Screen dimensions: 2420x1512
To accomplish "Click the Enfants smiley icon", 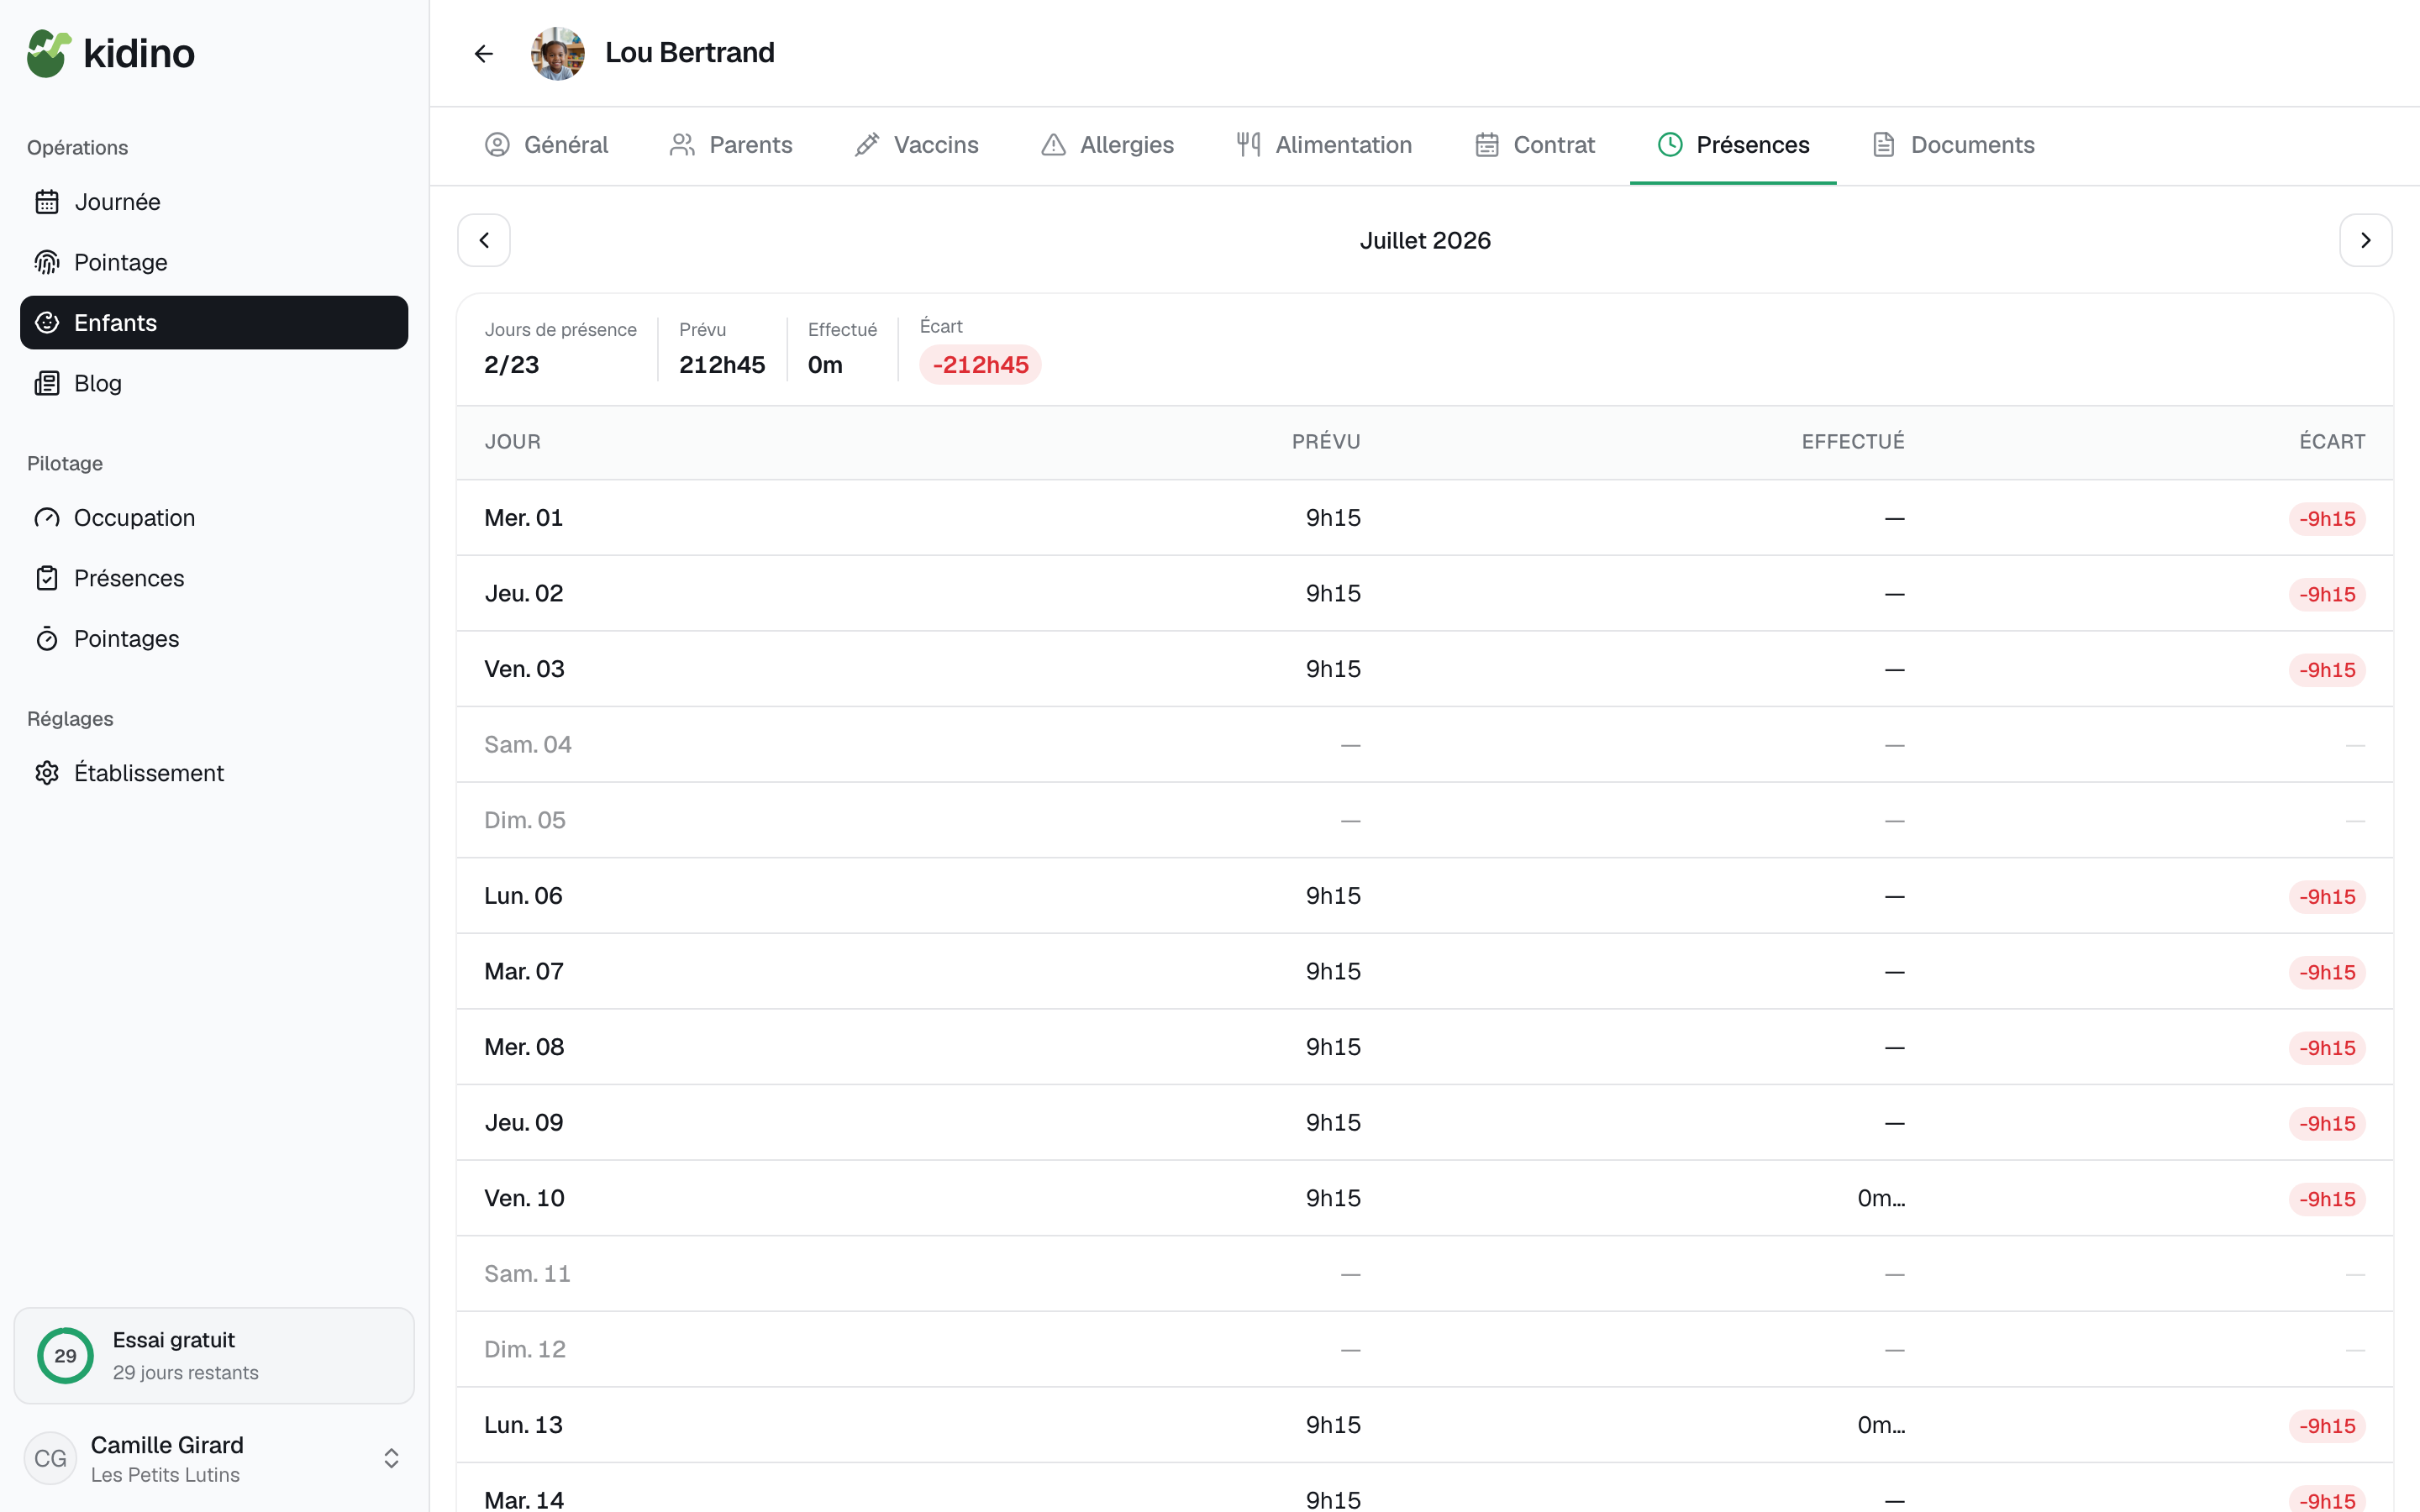I will point(47,323).
